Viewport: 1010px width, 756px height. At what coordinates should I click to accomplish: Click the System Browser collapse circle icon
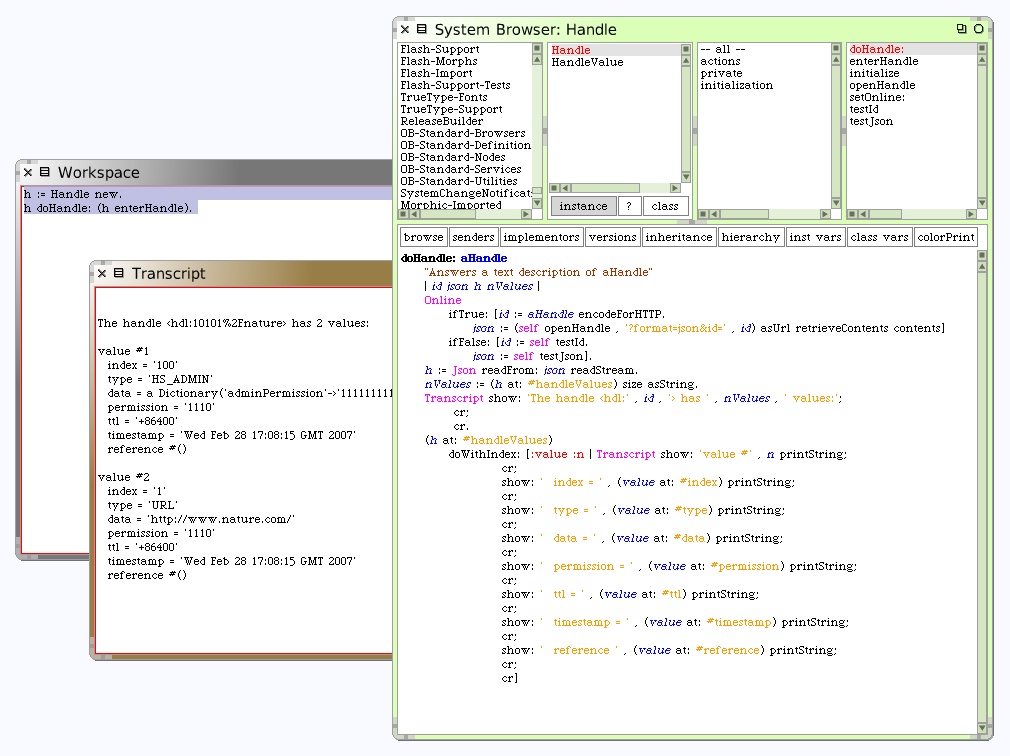(978, 30)
